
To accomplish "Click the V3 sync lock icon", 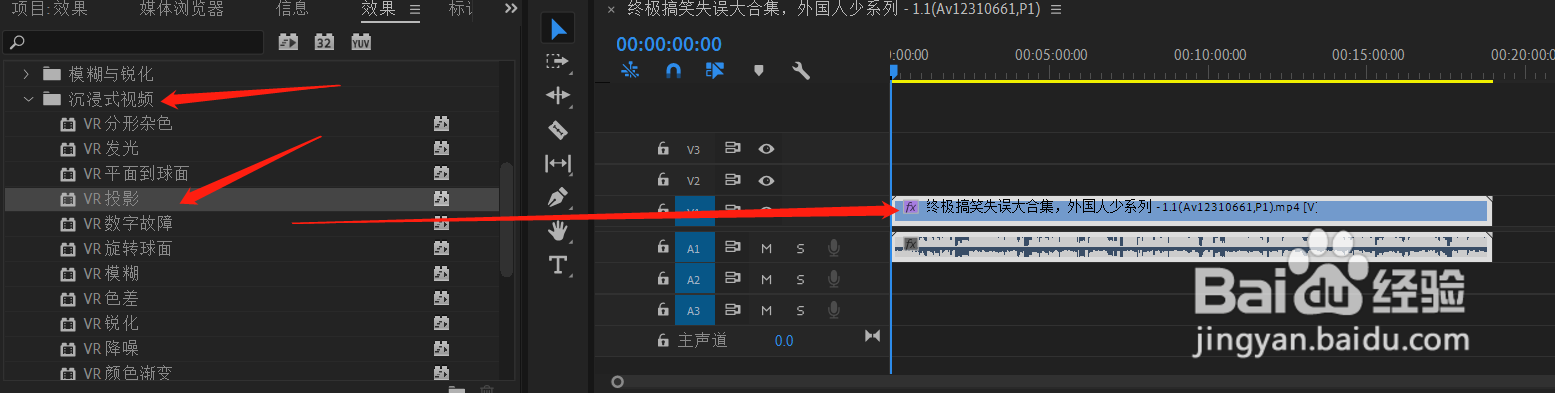I will point(732,148).
